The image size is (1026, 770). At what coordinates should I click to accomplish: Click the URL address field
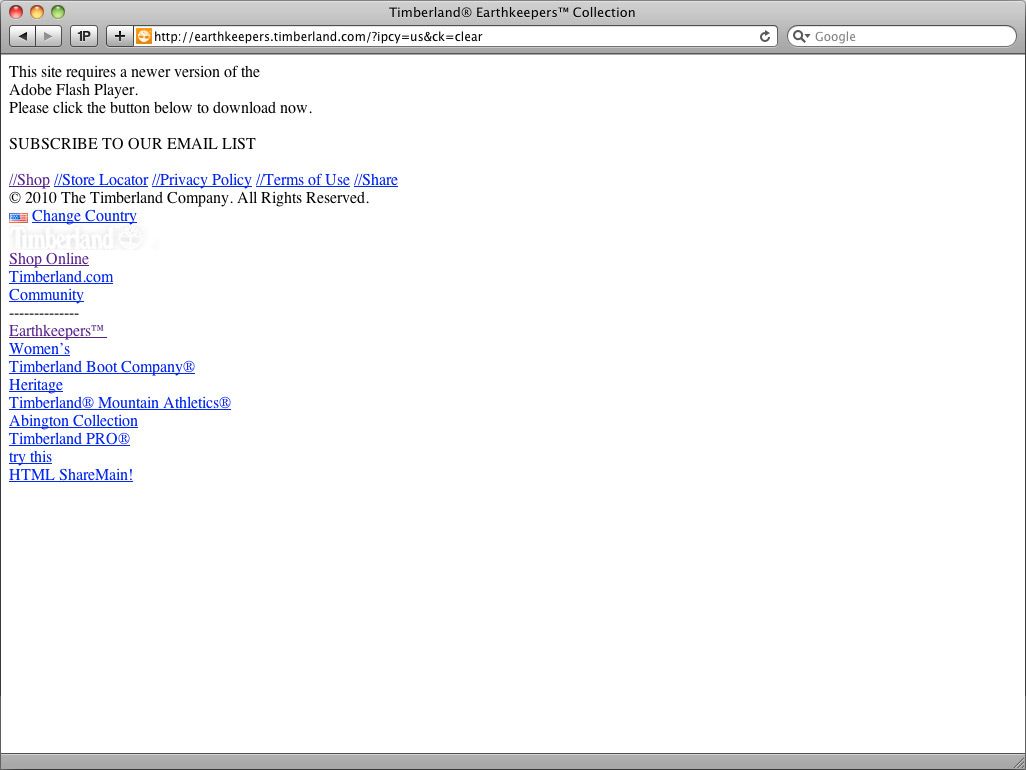pos(450,36)
